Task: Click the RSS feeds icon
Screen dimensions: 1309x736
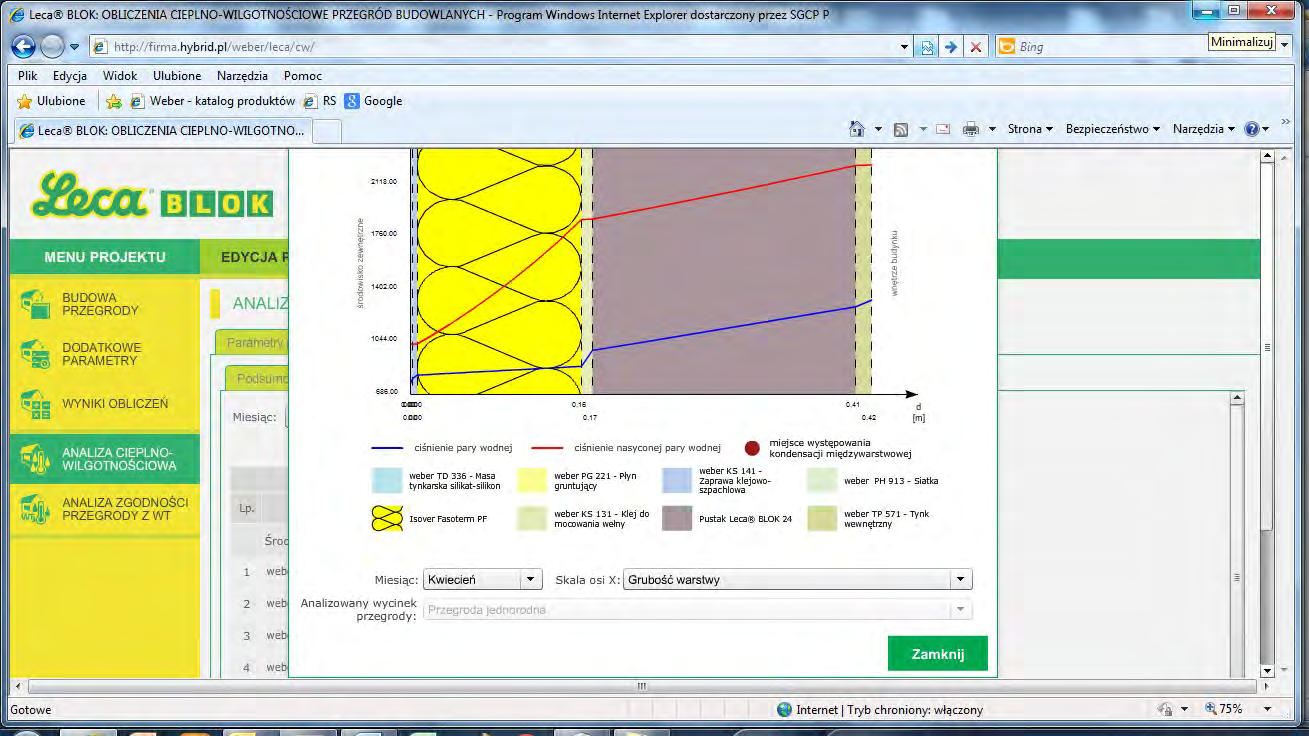Action: tap(901, 129)
